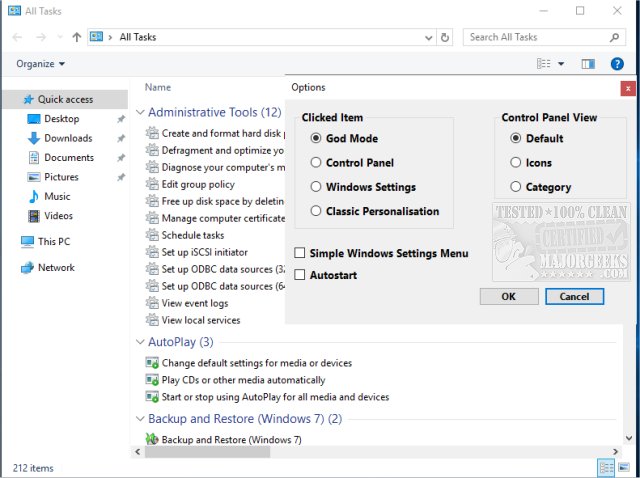Open the Downloads folder in sidebar
The image size is (640, 478).
pos(68,138)
